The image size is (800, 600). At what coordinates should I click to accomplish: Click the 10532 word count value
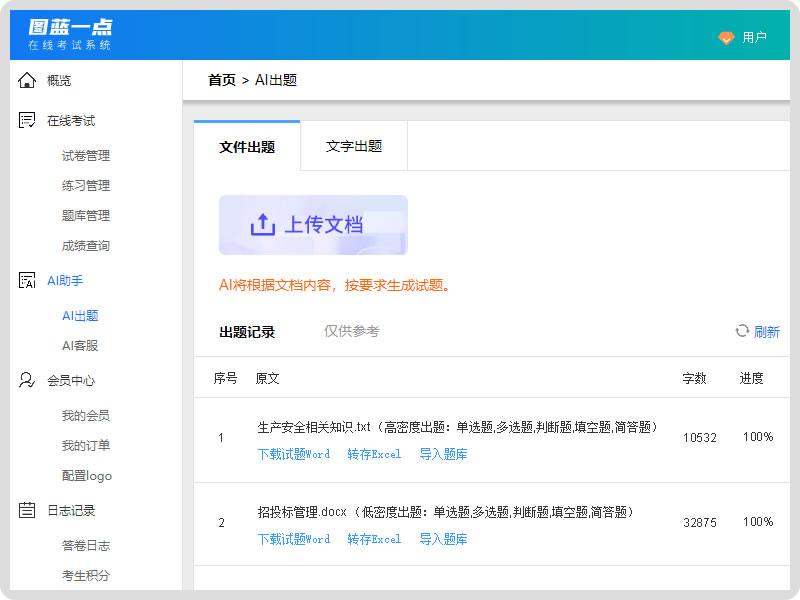700,438
